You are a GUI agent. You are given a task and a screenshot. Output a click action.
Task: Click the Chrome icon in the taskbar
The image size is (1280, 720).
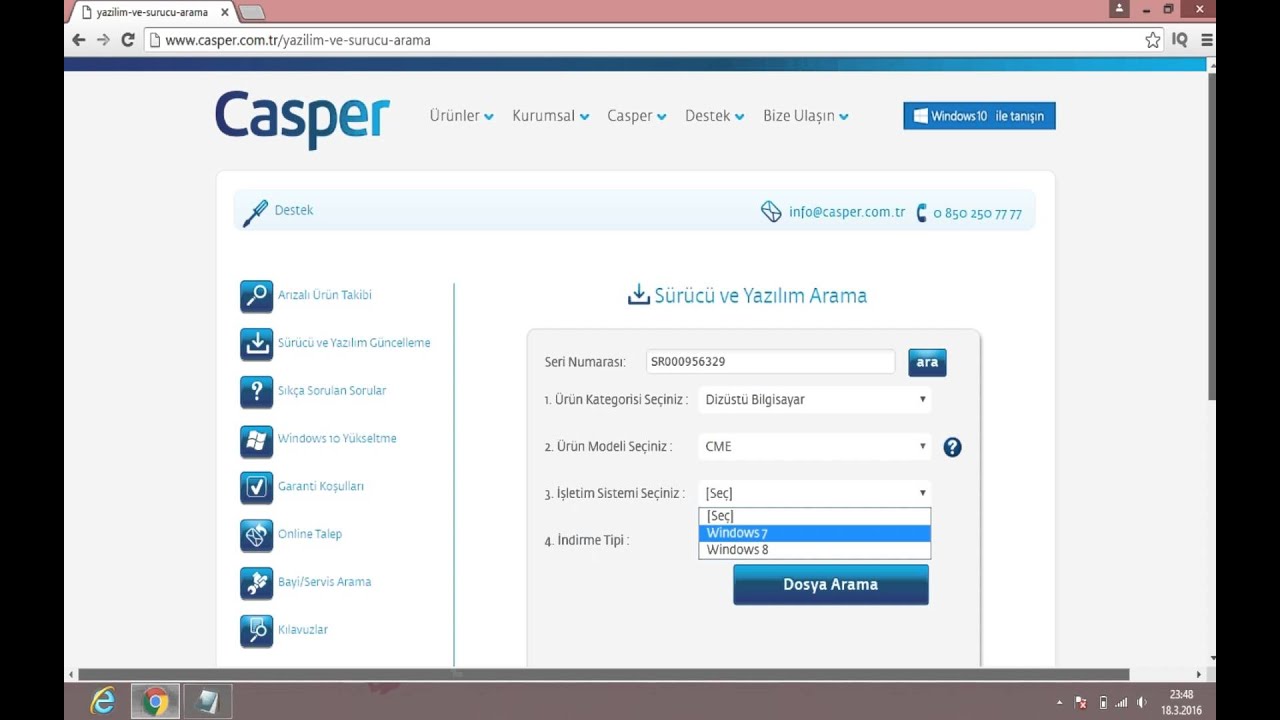click(155, 701)
